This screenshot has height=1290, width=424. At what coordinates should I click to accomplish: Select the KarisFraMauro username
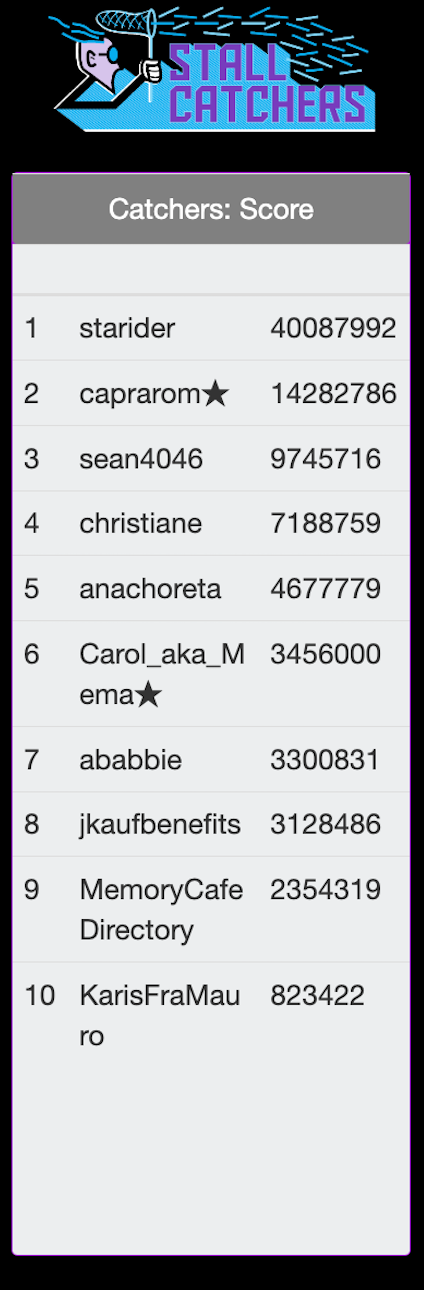pyautogui.click(x=159, y=1016)
